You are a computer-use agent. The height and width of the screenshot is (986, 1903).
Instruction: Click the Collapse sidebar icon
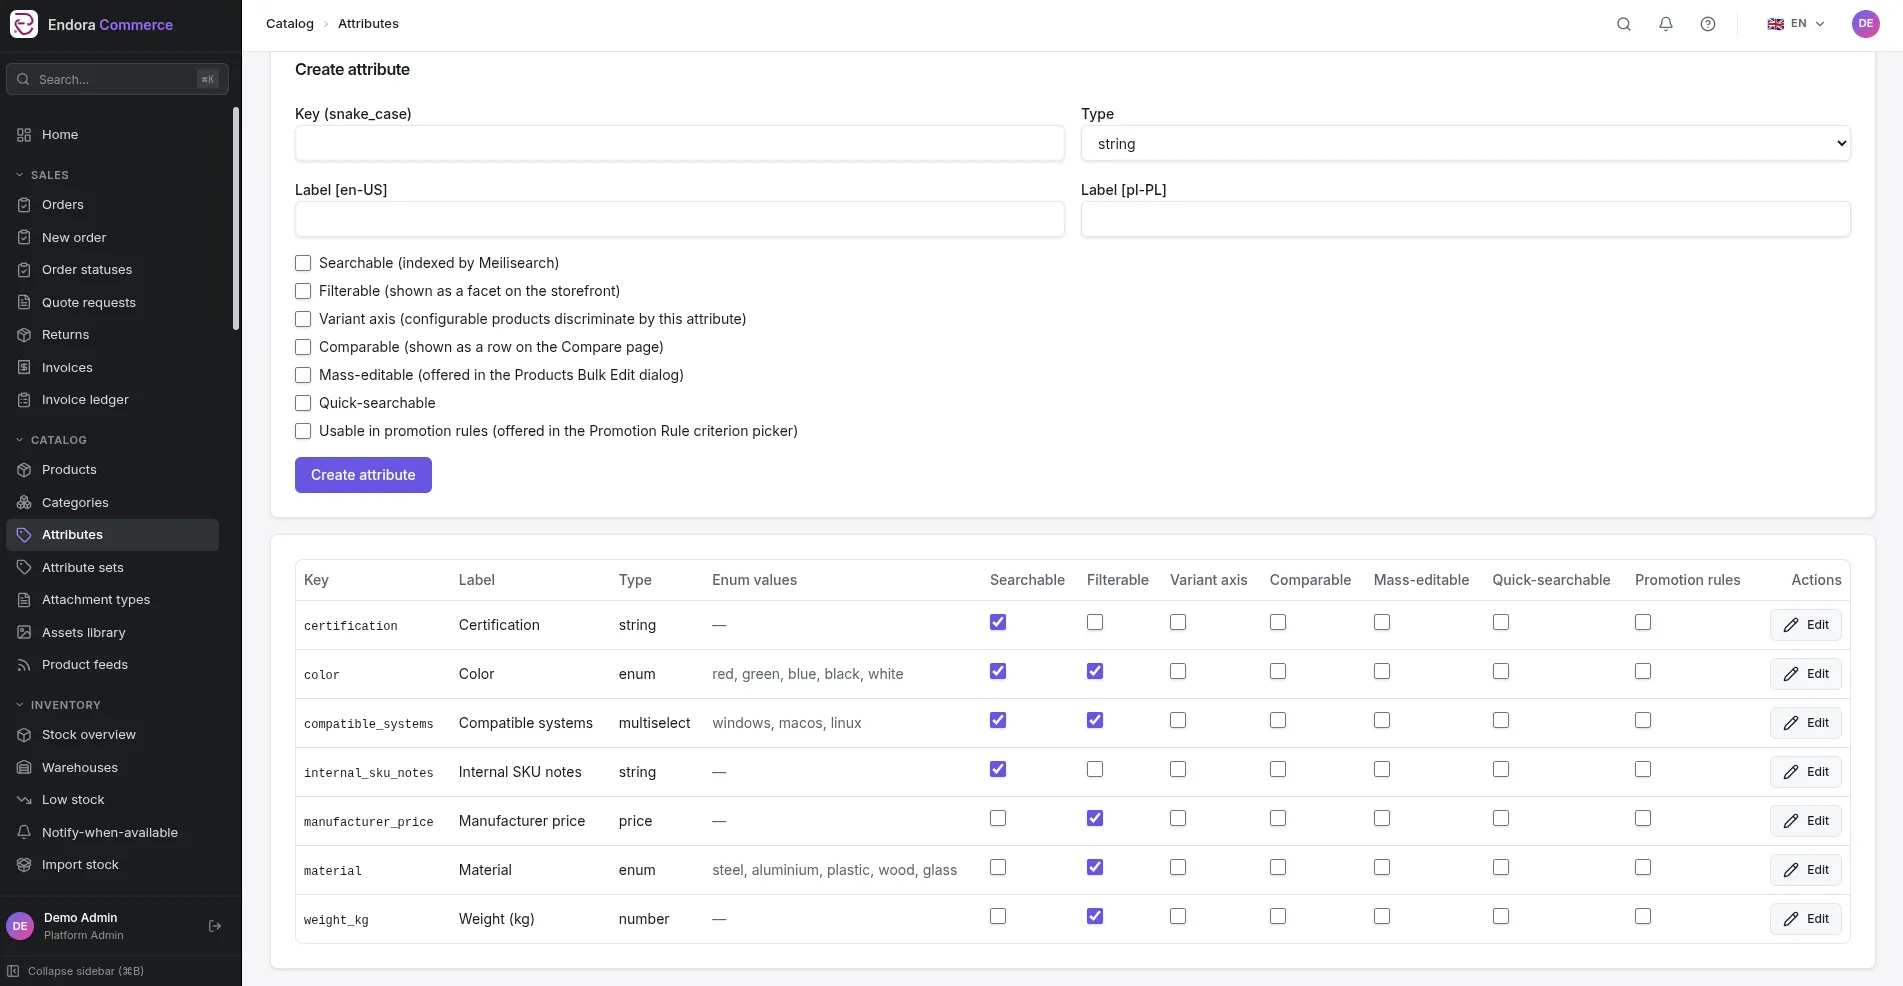13,971
